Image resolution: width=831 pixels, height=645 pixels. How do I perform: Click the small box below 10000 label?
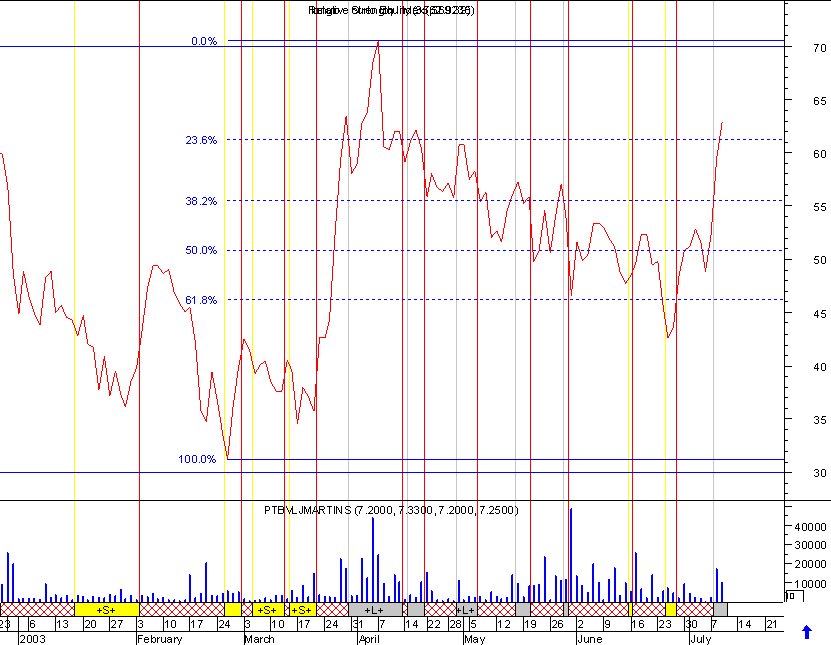pyautogui.click(x=794, y=597)
